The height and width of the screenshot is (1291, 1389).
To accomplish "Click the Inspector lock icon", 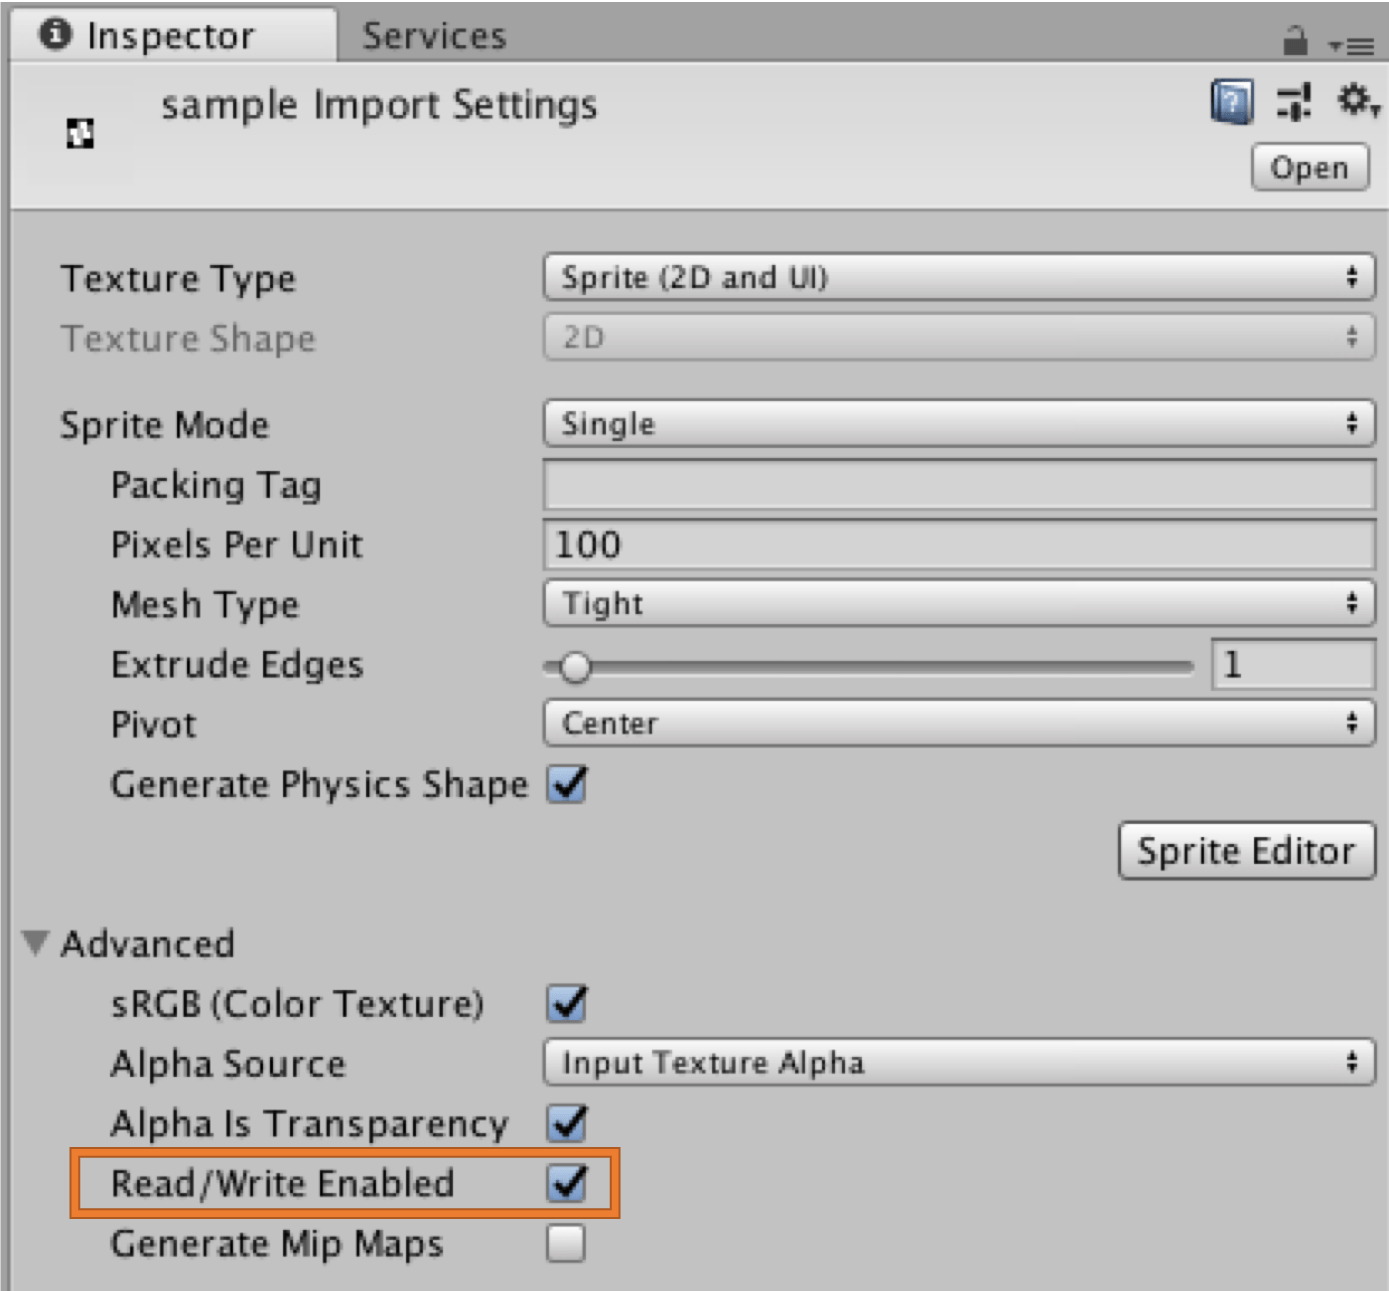I will [x=1295, y=41].
